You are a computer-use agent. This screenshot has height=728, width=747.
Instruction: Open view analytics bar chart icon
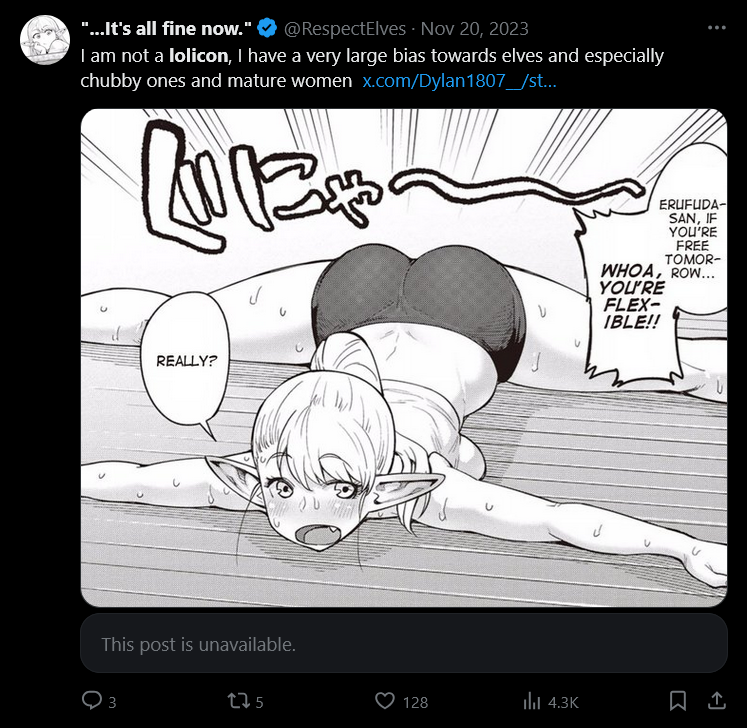[x=531, y=701]
